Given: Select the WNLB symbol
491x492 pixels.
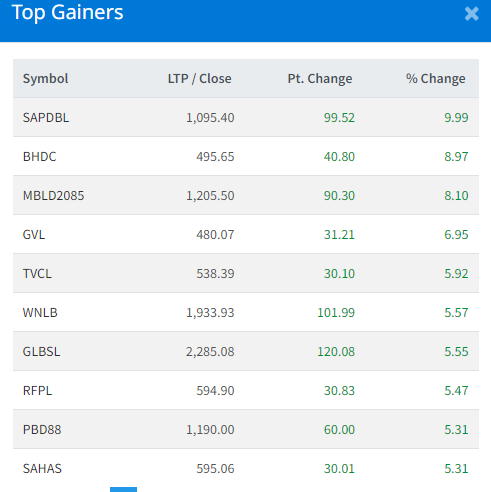Looking at the screenshot, I should [x=40, y=313].
